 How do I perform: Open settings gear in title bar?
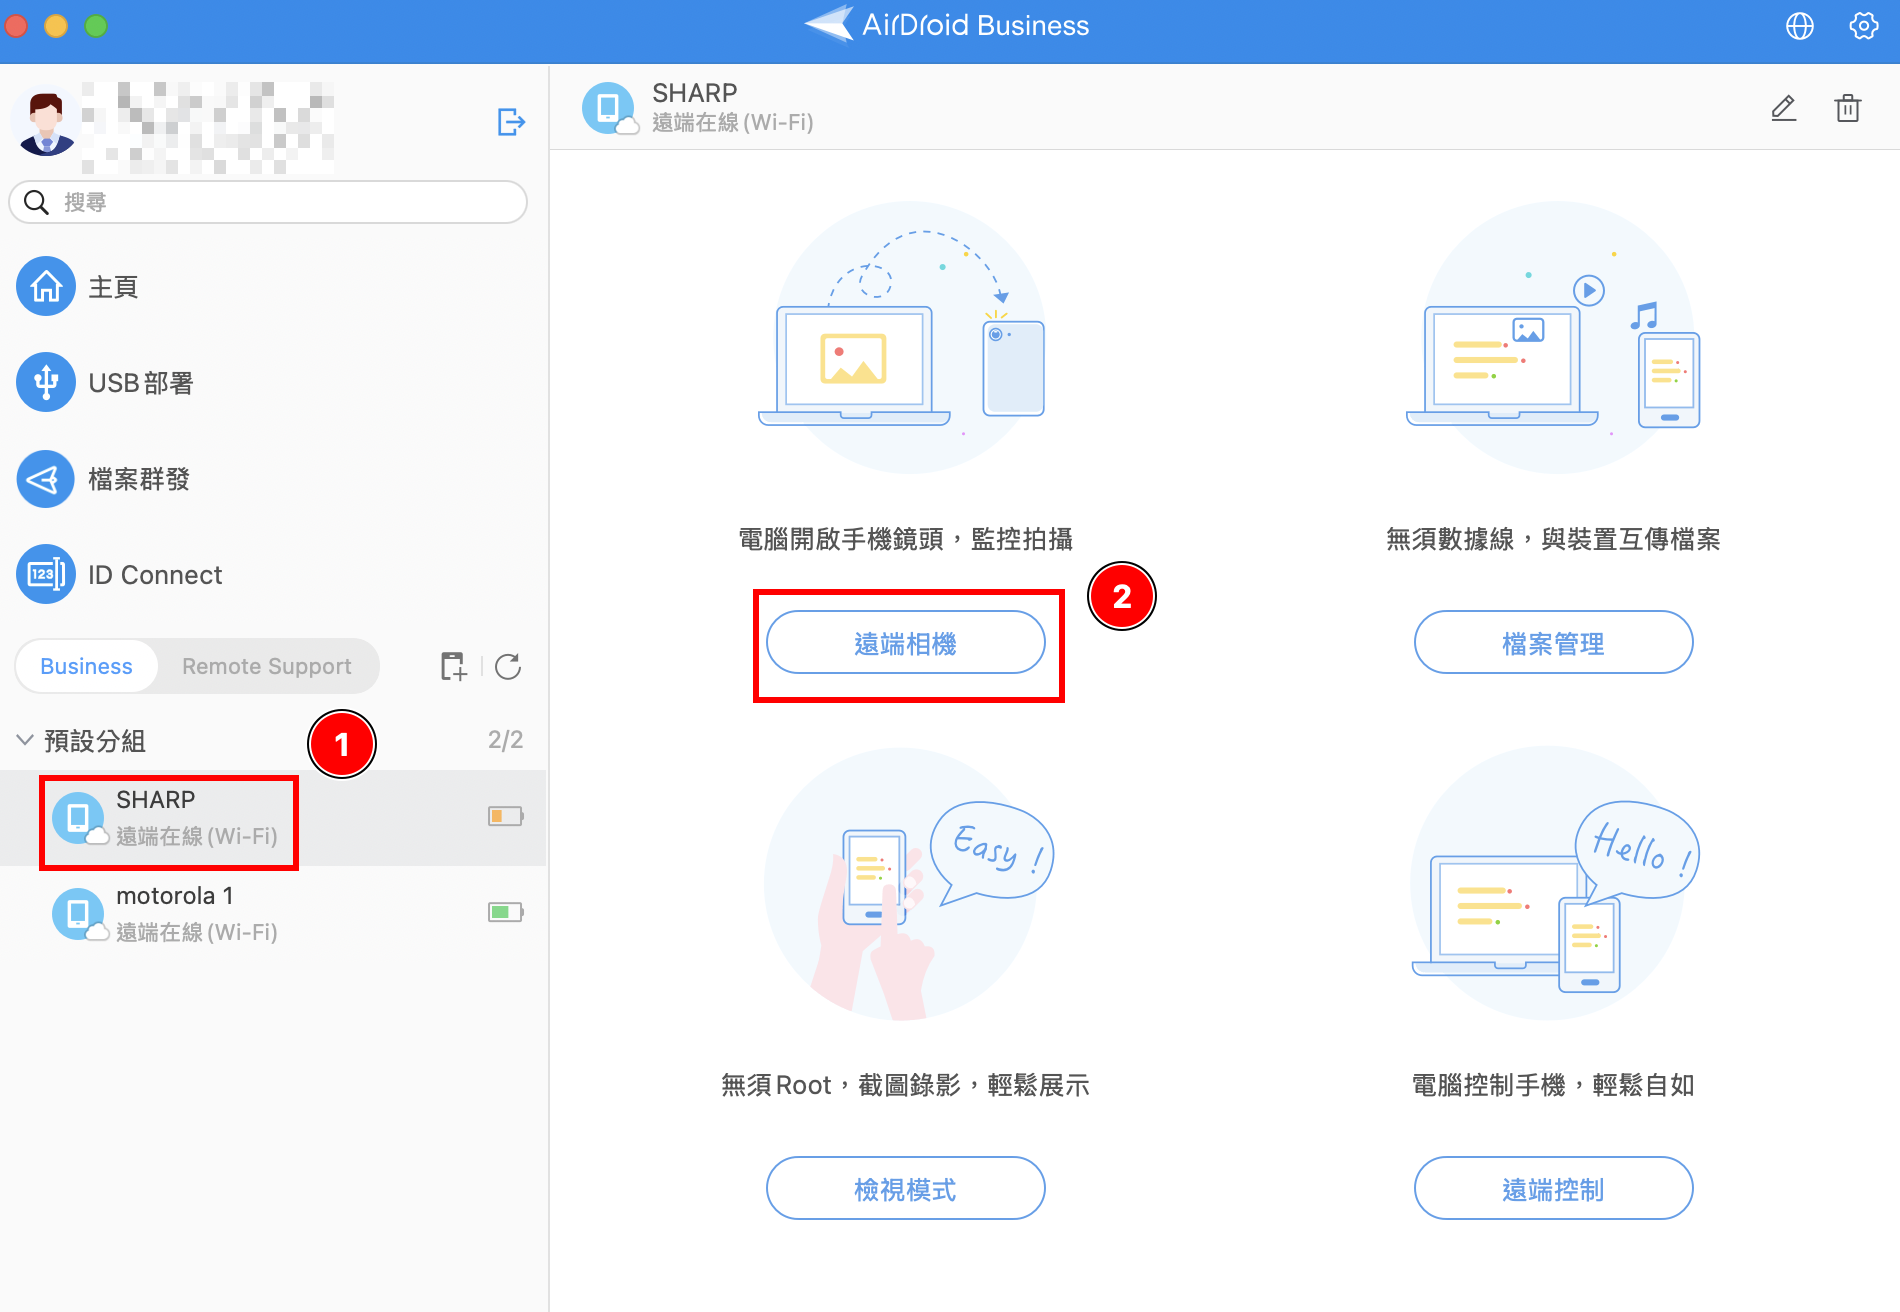tap(1863, 26)
